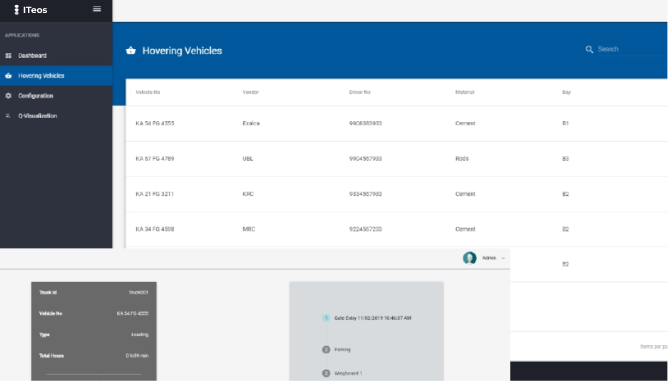Viewport: 668px width, 381px height.
Task: Click the Configuration gear icon
Action: point(8,96)
